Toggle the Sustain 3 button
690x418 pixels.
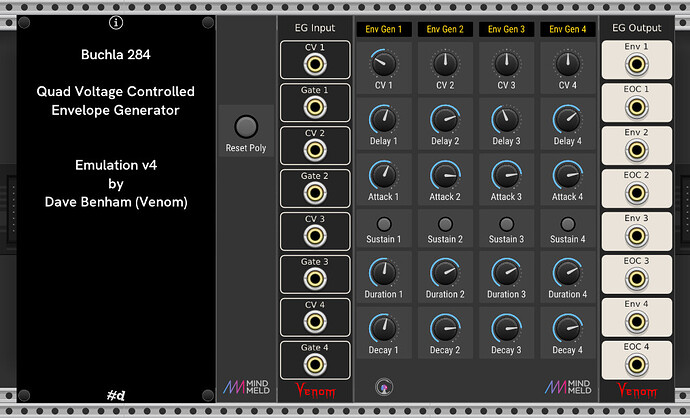pyautogui.click(x=506, y=224)
